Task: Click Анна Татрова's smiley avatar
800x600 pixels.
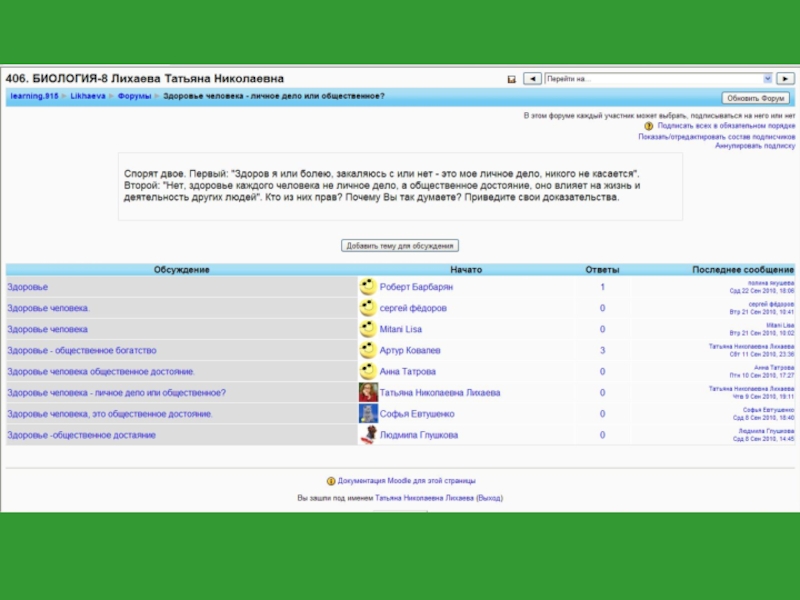Action: click(x=368, y=371)
